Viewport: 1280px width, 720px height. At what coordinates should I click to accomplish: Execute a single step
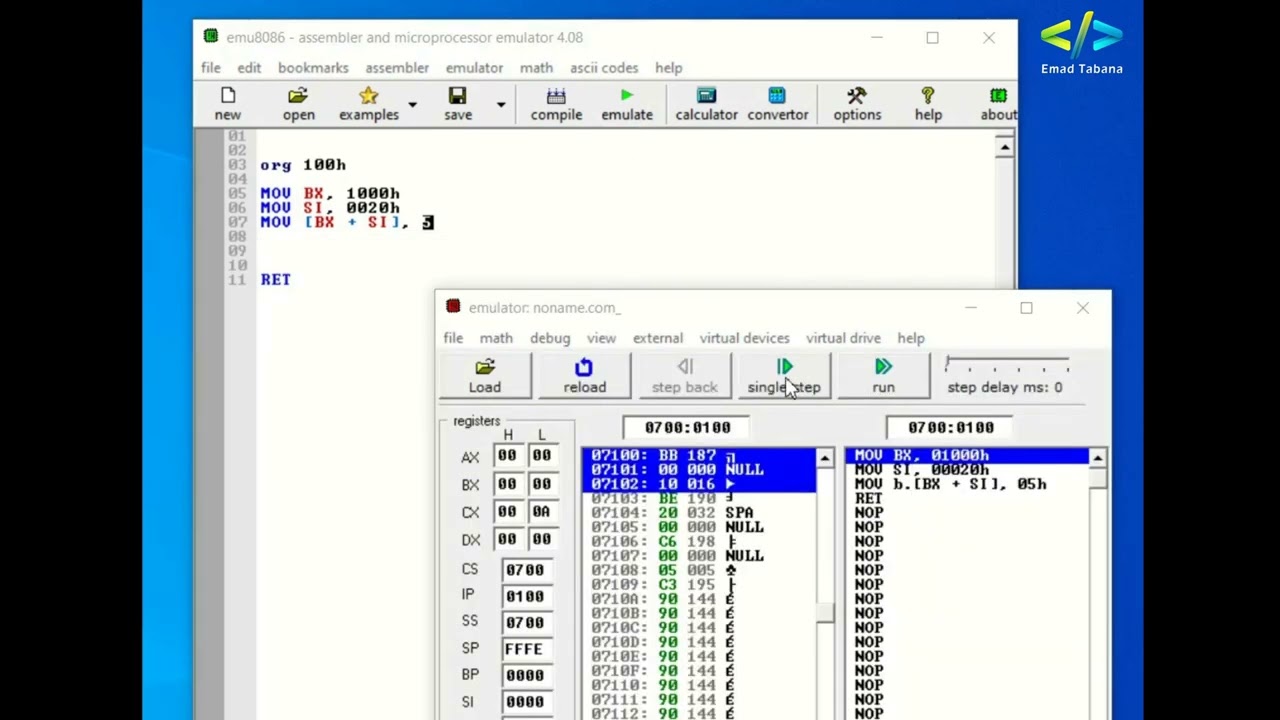(784, 375)
